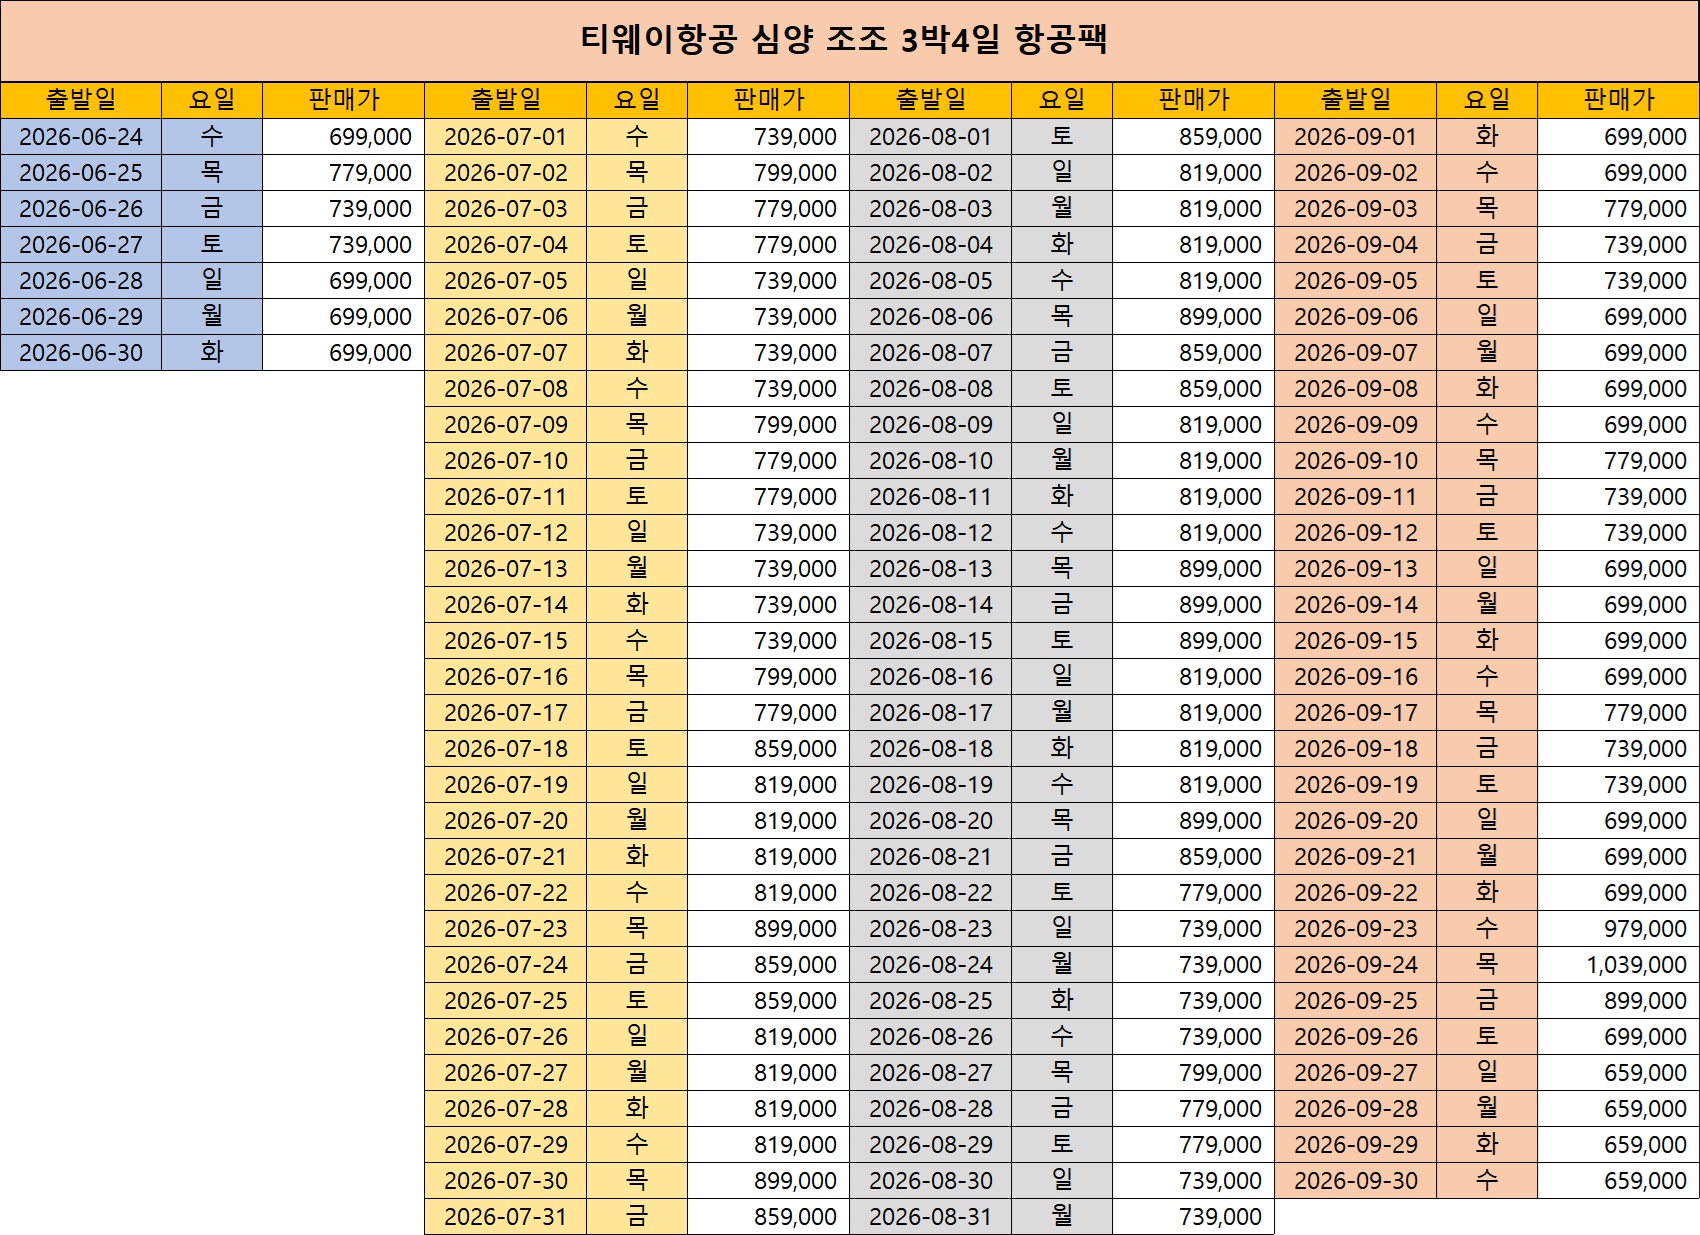Click the price next to 2026-08-22

point(1193,893)
